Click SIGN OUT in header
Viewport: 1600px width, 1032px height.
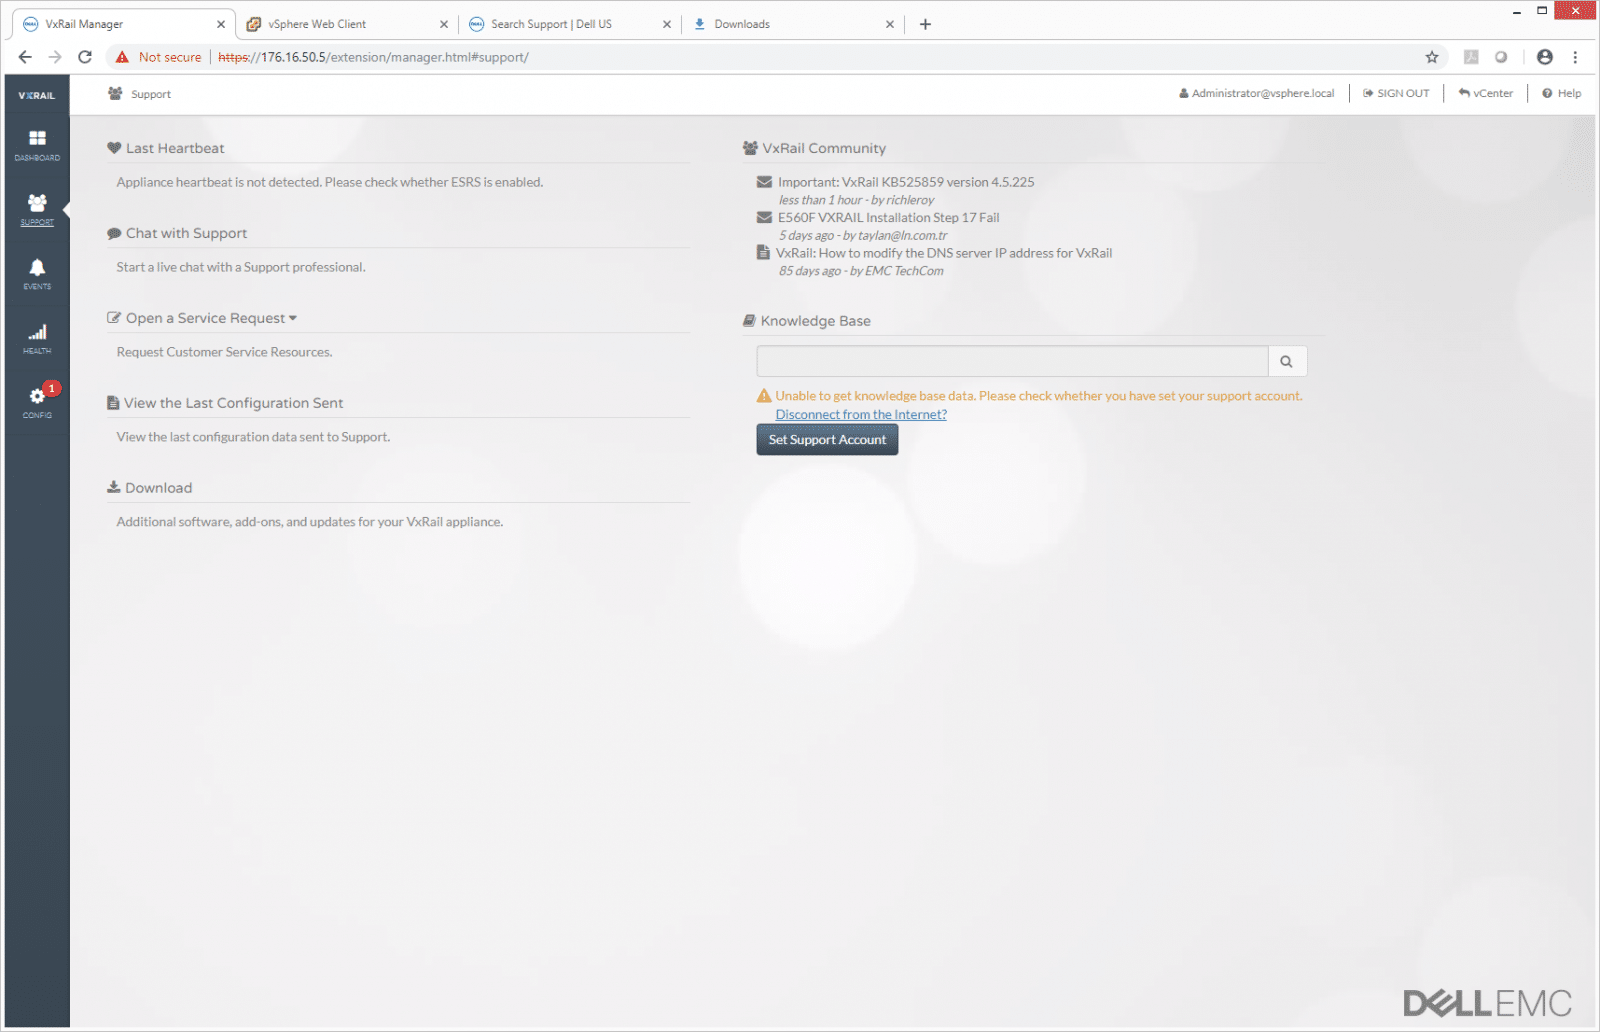(1396, 93)
